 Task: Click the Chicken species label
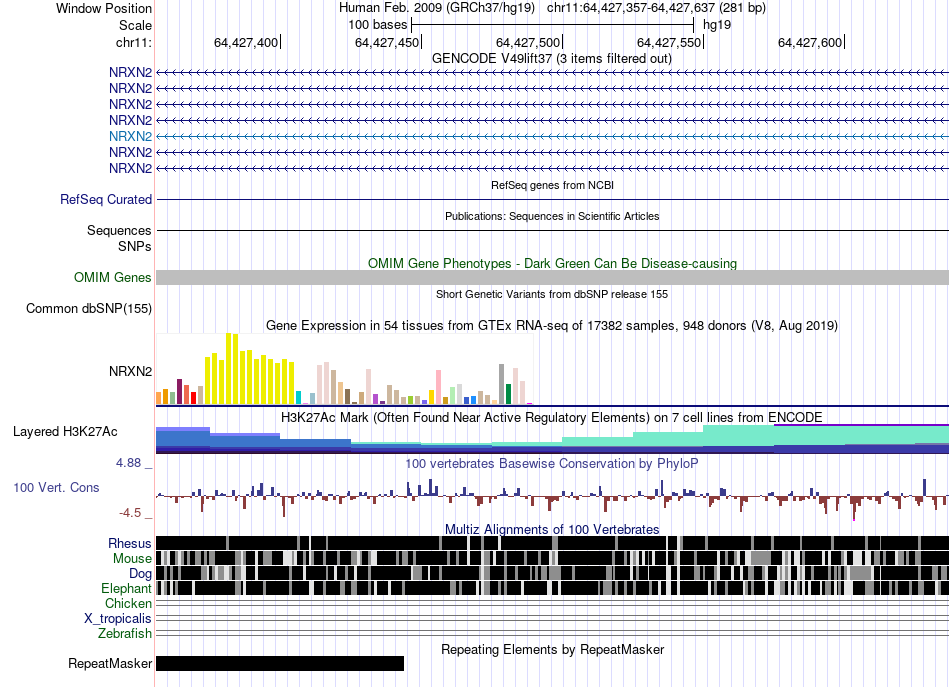[128, 603]
